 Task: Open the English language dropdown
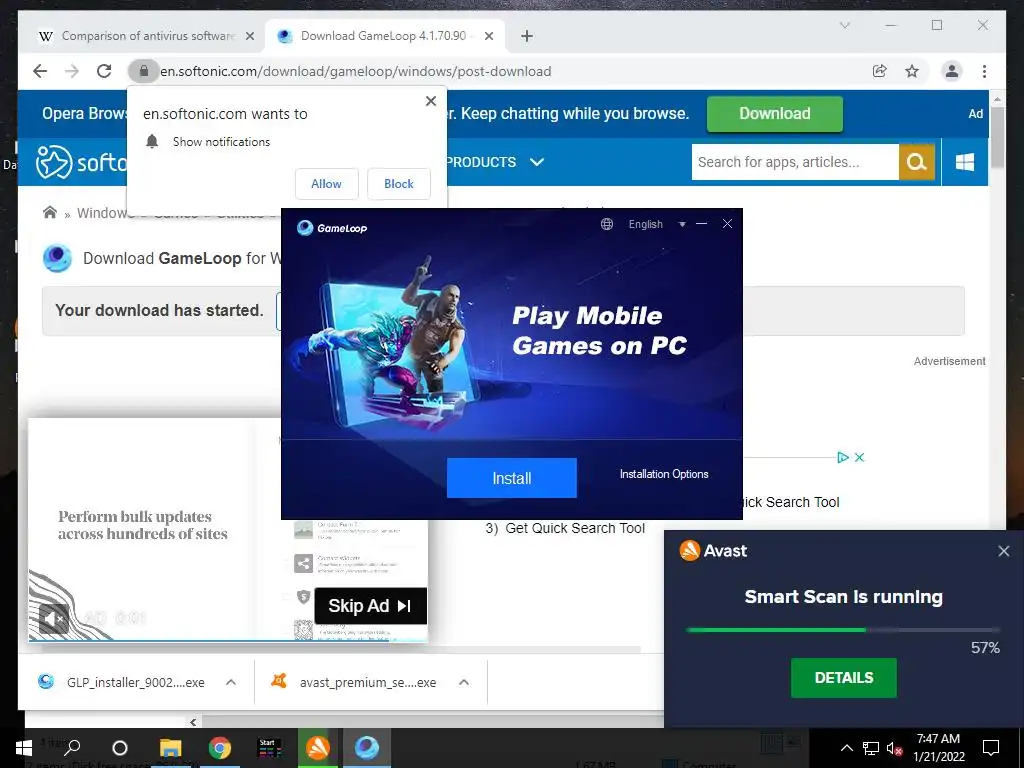656,224
